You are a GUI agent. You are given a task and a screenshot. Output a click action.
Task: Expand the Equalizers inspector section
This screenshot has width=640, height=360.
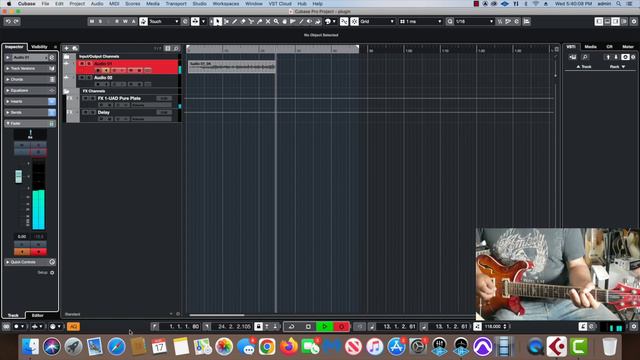(x=30, y=91)
